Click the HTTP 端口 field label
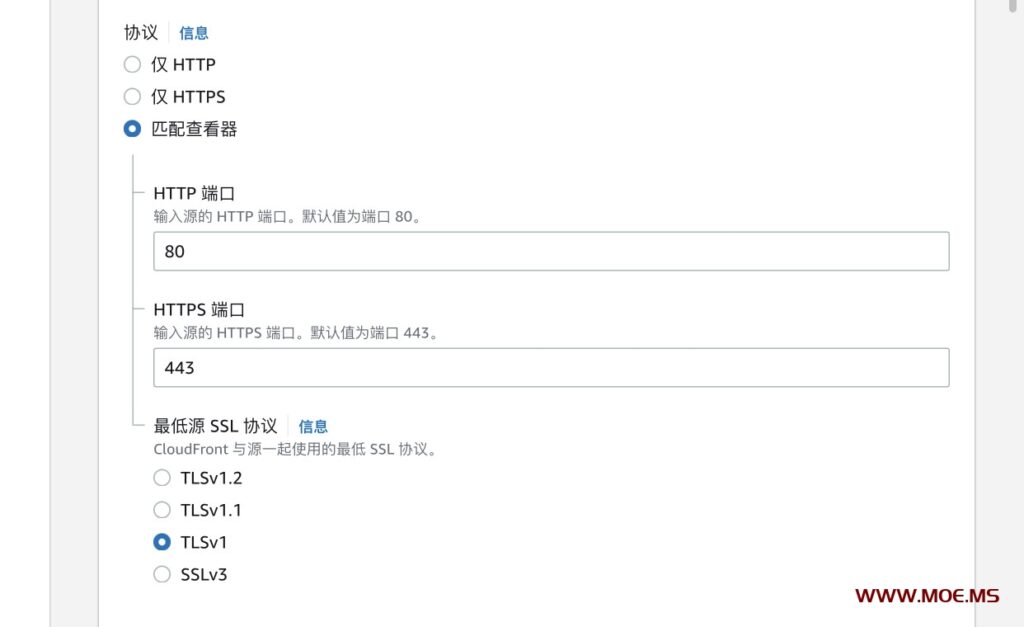The height and width of the screenshot is (627, 1024). (x=194, y=193)
